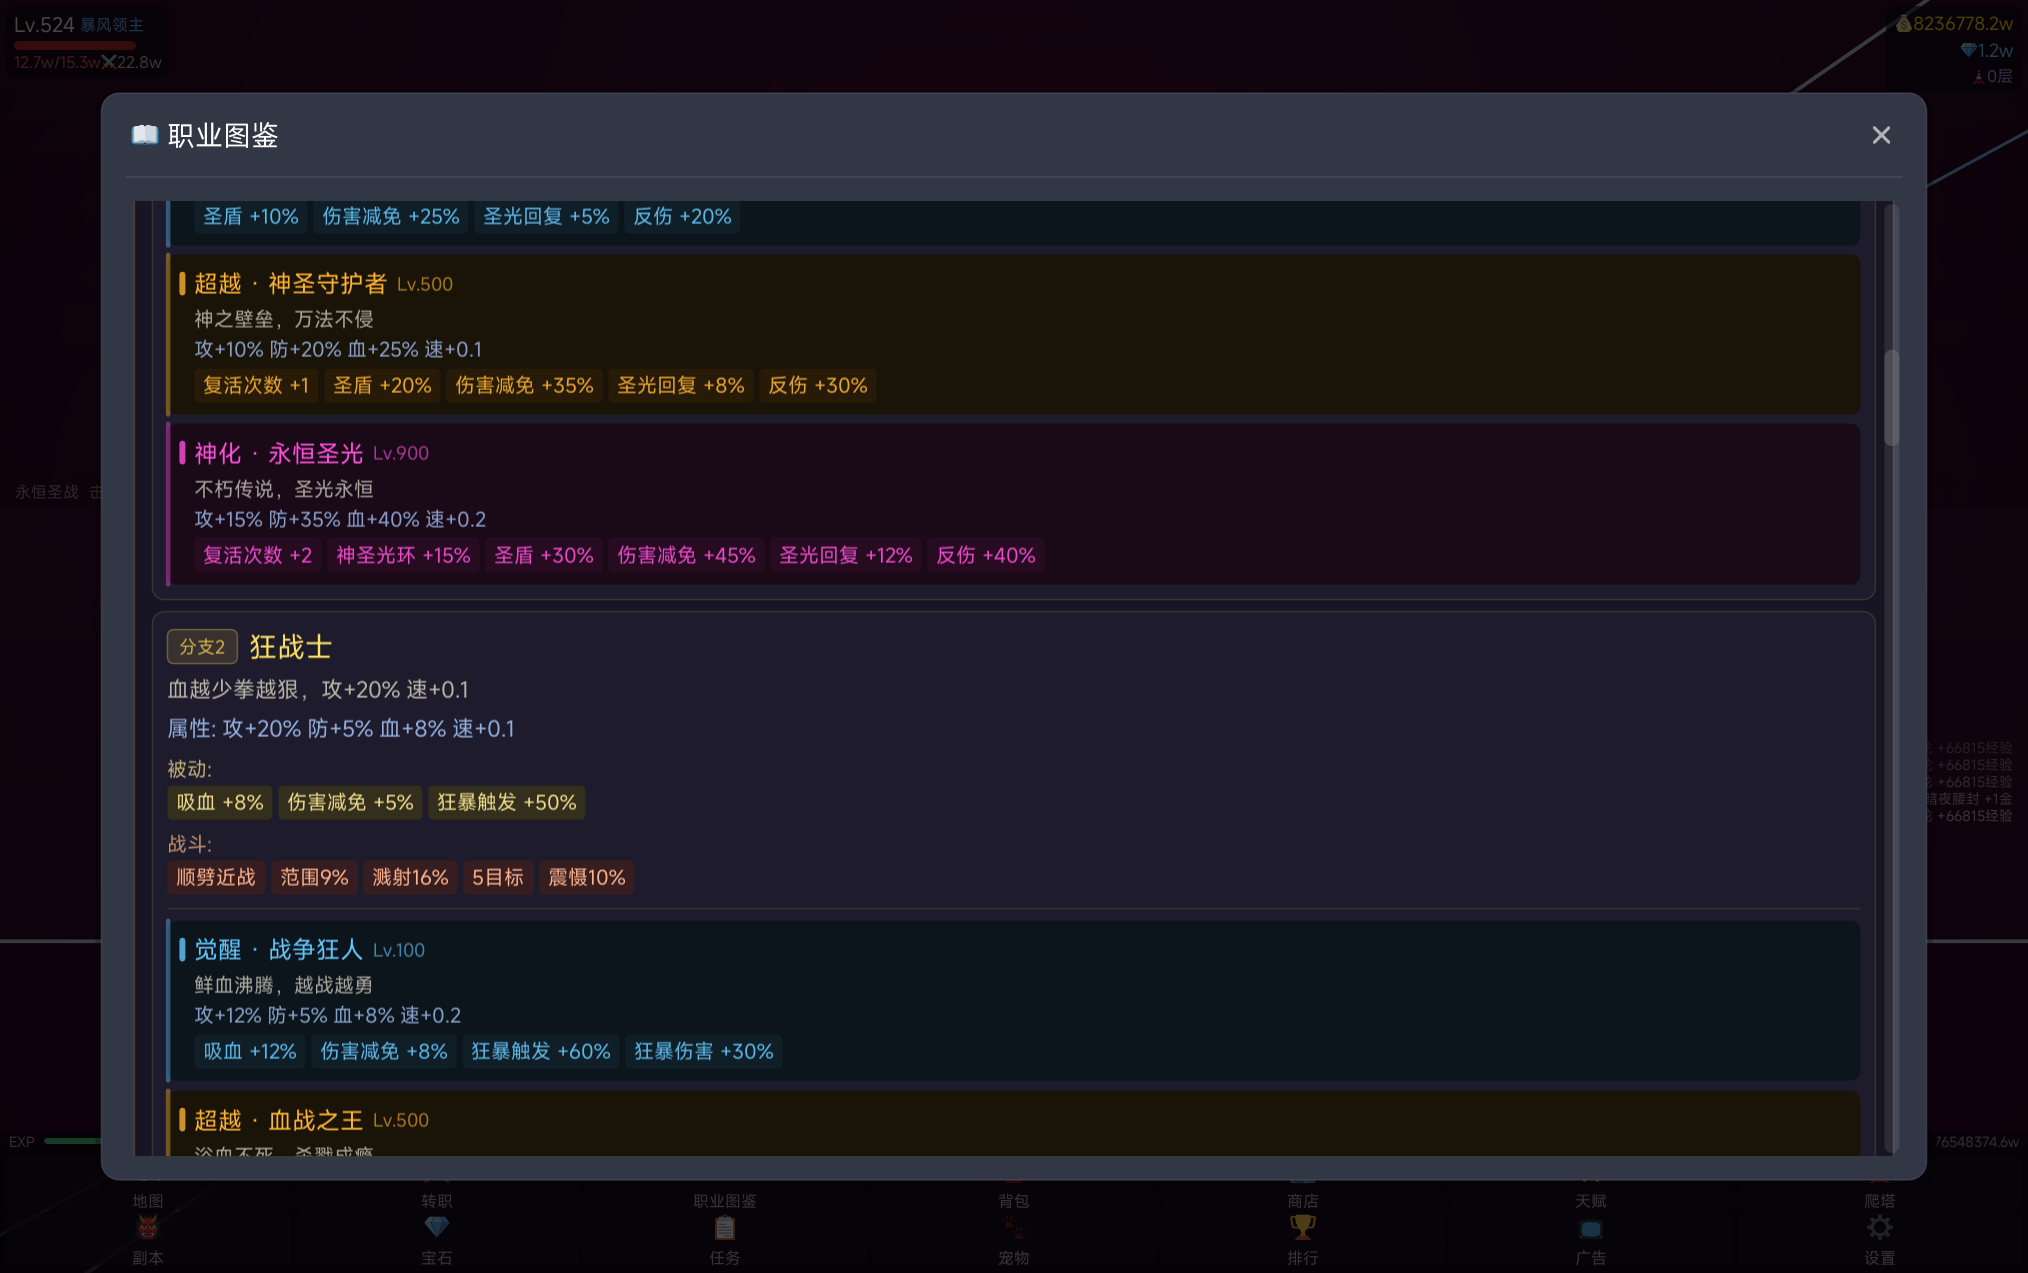2028x1273 pixels.
Task: Click the dialog's vertical scrollbar thumb
Action: (1890, 397)
